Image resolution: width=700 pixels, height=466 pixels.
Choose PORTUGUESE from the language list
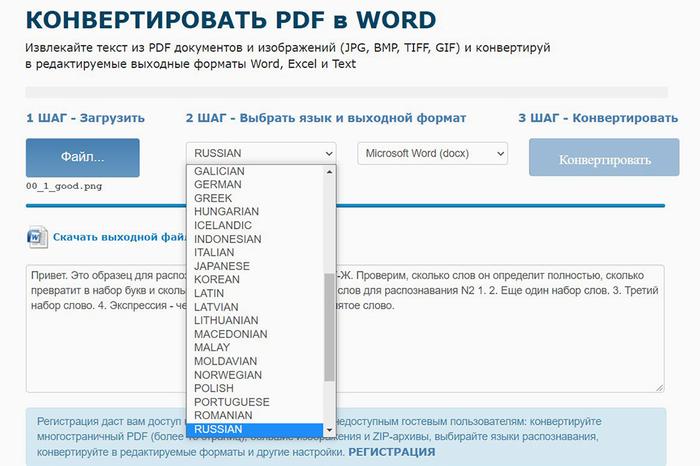tap(232, 402)
